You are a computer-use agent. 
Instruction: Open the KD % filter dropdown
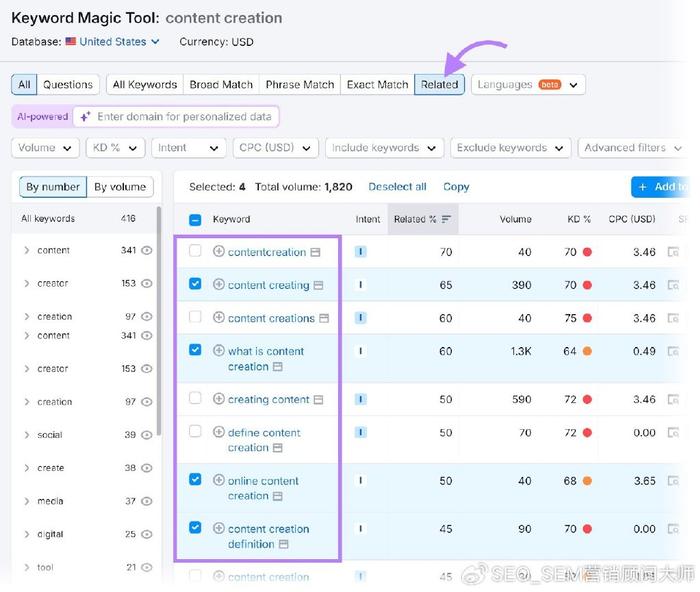[115, 148]
